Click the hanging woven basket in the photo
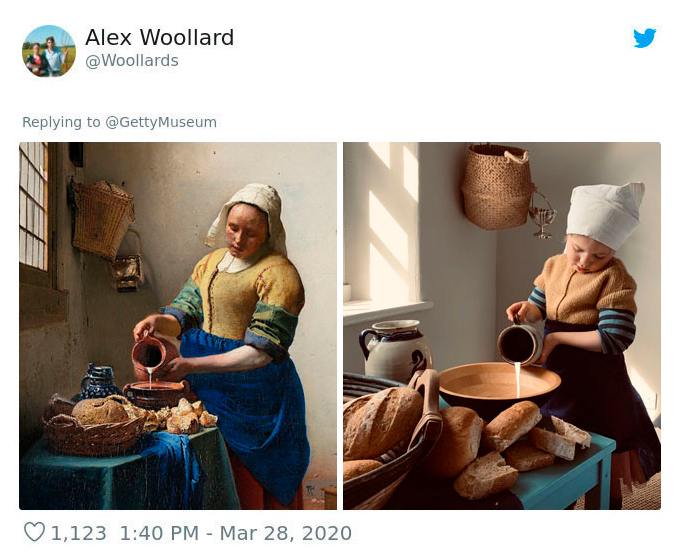Image resolution: width=680 pixels, height=560 pixels. tap(497, 187)
